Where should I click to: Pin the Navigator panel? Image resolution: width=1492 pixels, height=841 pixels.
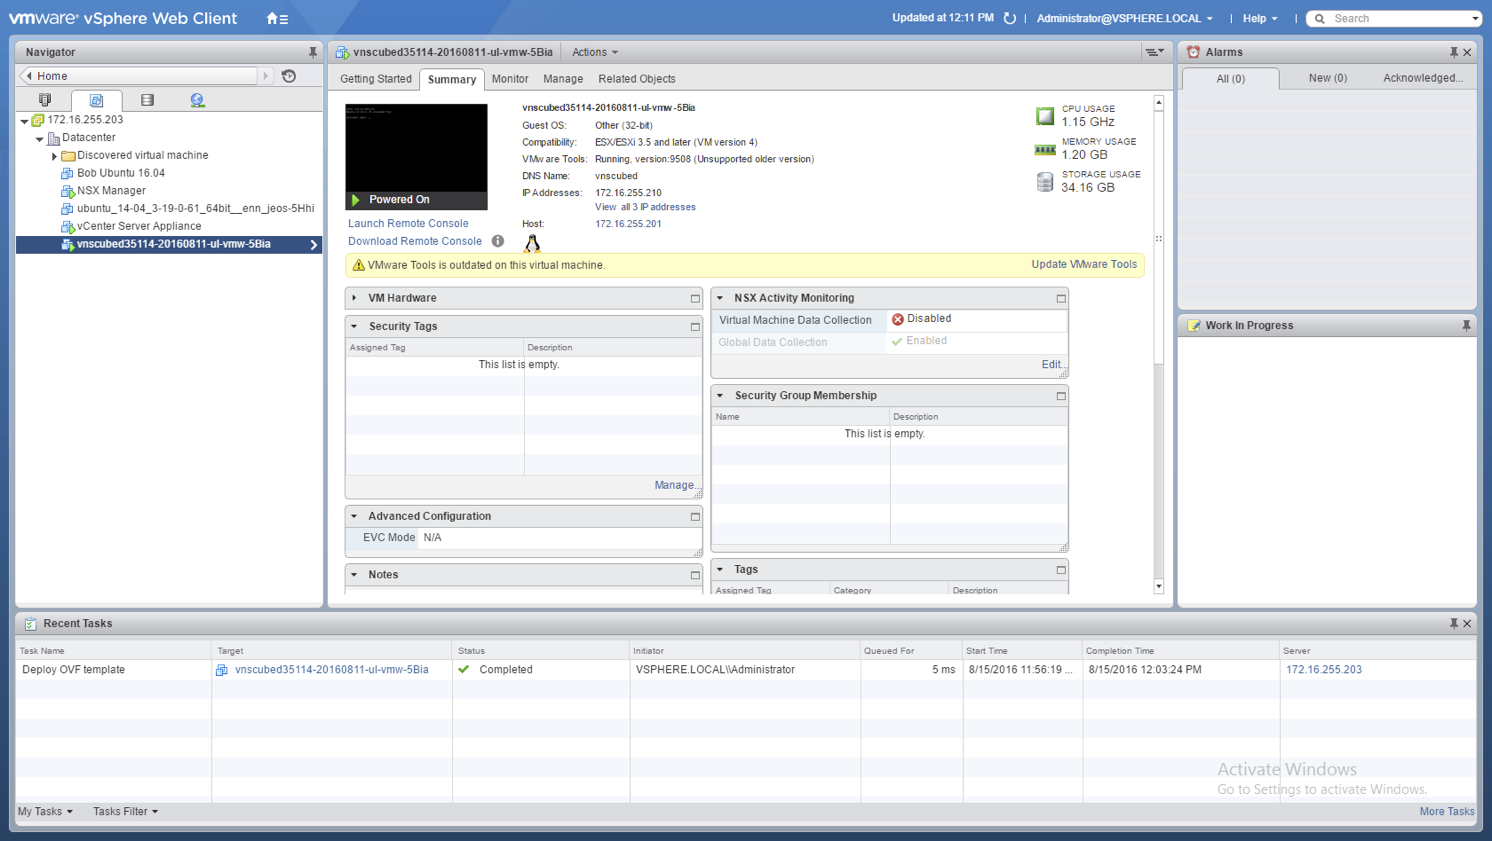tap(312, 52)
